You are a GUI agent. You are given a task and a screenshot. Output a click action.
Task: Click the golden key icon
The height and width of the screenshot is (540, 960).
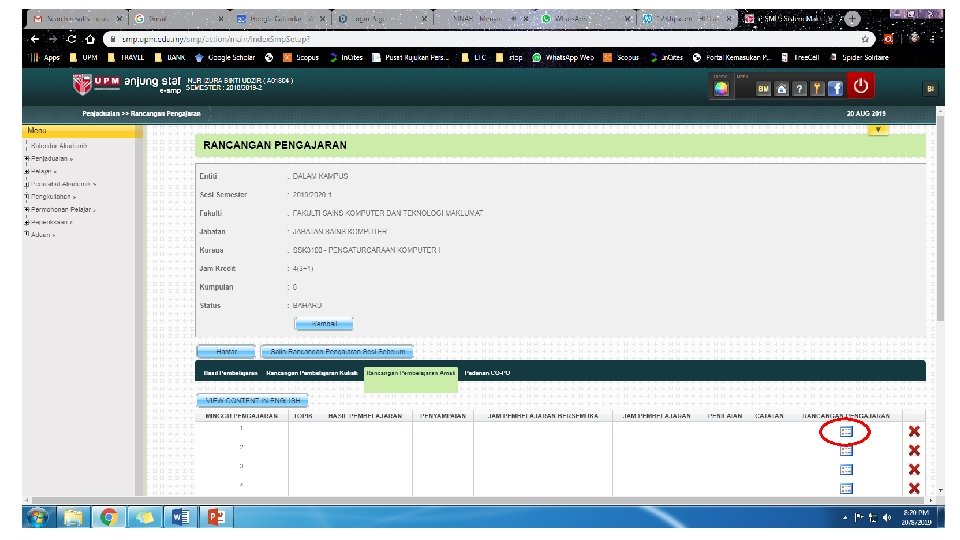coord(817,89)
